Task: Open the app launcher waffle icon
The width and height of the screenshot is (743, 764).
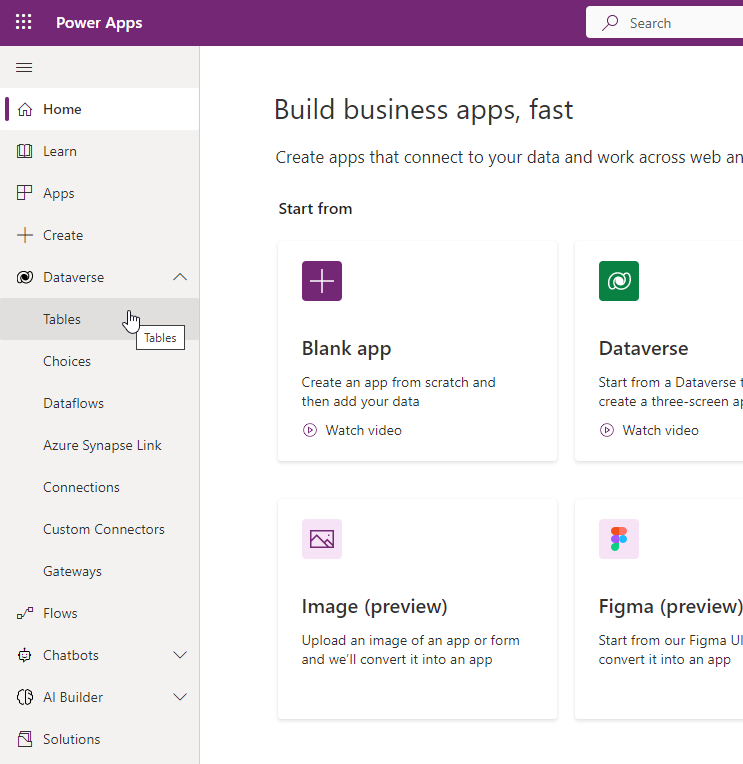Action: [x=23, y=22]
